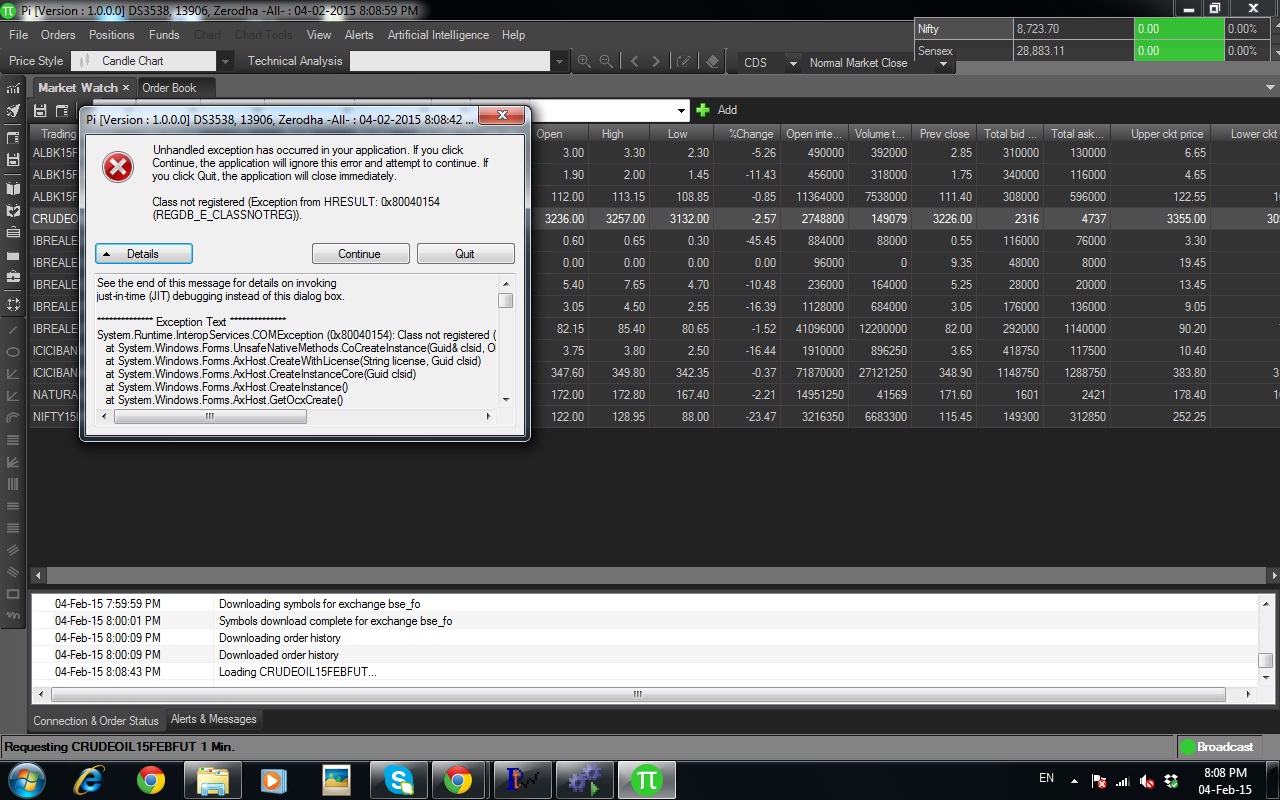Open Internet Explorer from the taskbar

pos(89,780)
